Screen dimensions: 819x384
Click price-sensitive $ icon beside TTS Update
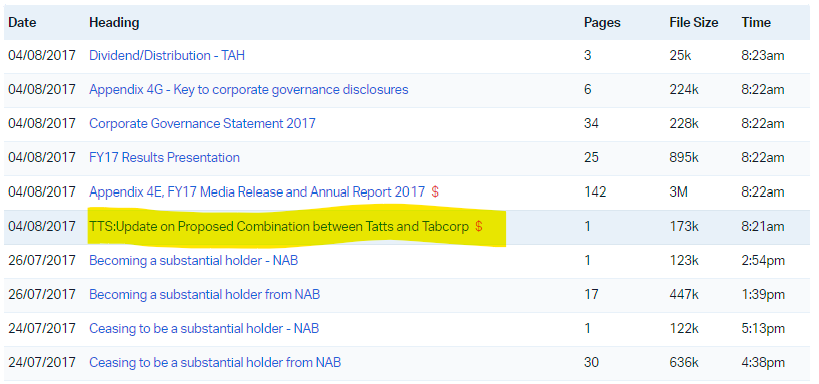479,226
